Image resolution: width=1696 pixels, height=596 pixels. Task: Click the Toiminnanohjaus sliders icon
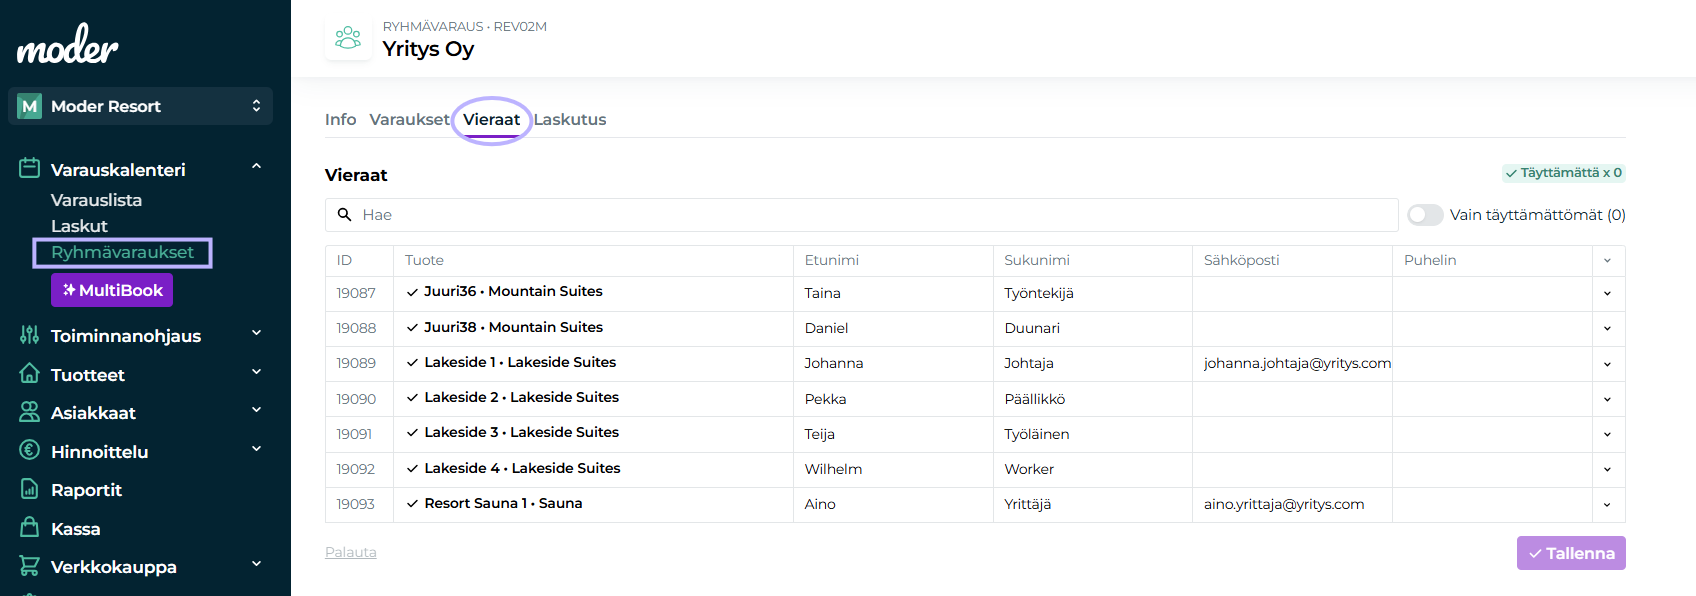tap(30, 335)
